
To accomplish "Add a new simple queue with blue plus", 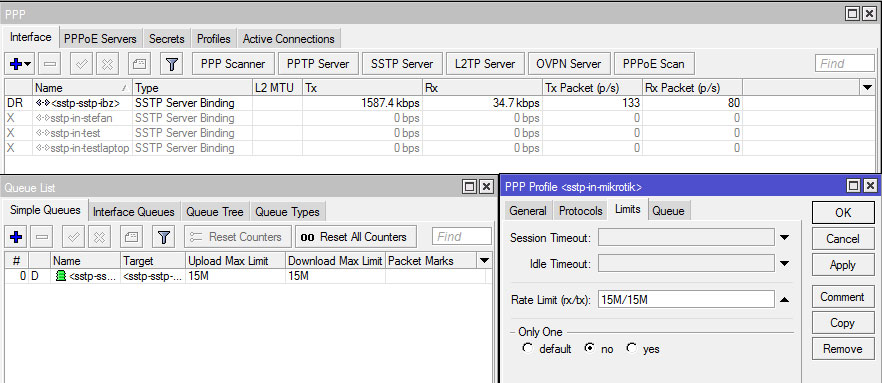I will click(16, 237).
